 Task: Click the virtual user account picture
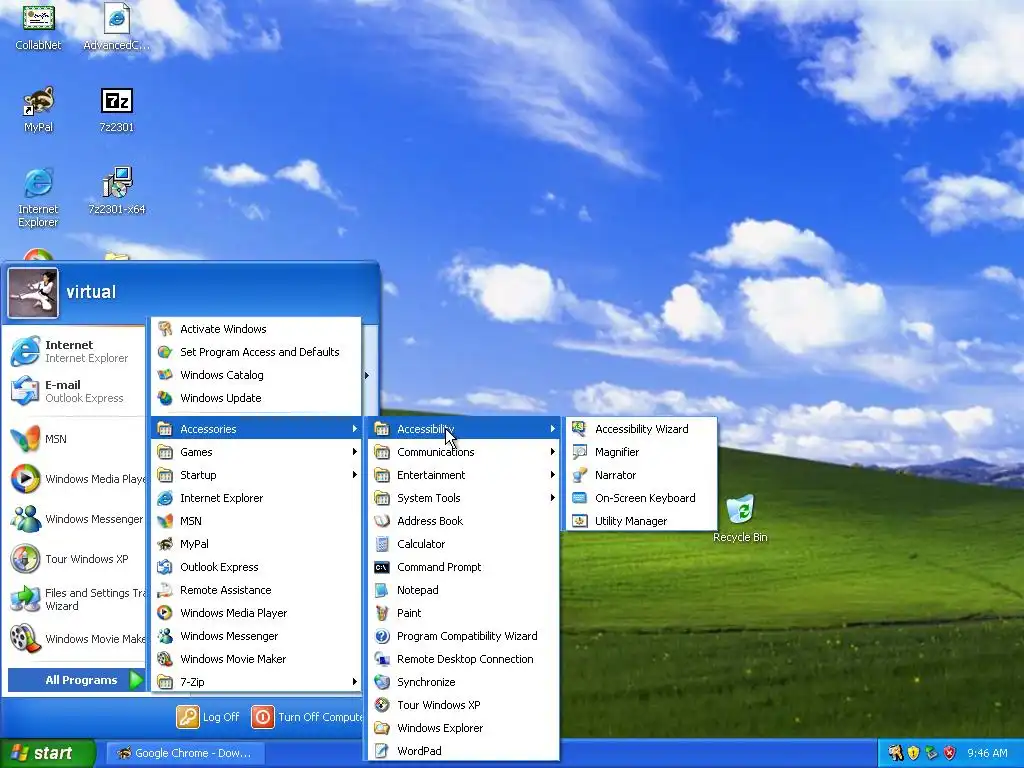click(33, 293)
